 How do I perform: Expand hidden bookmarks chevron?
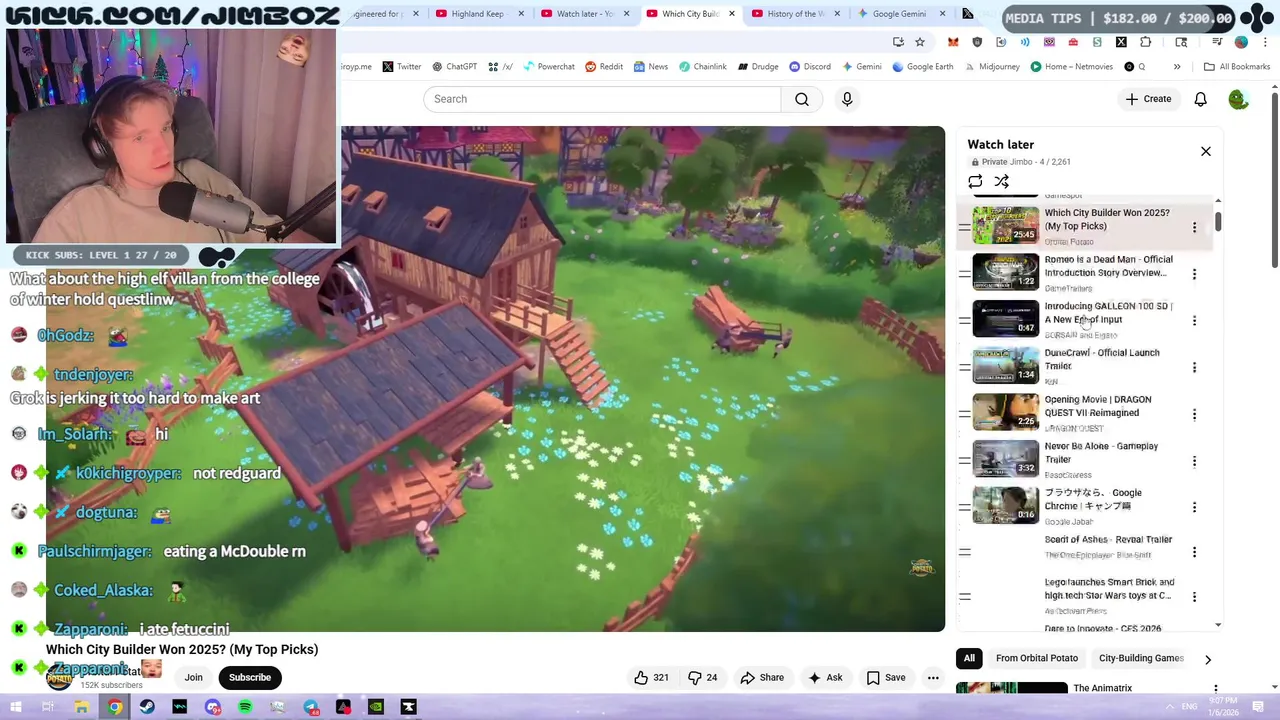(1177, 67)
